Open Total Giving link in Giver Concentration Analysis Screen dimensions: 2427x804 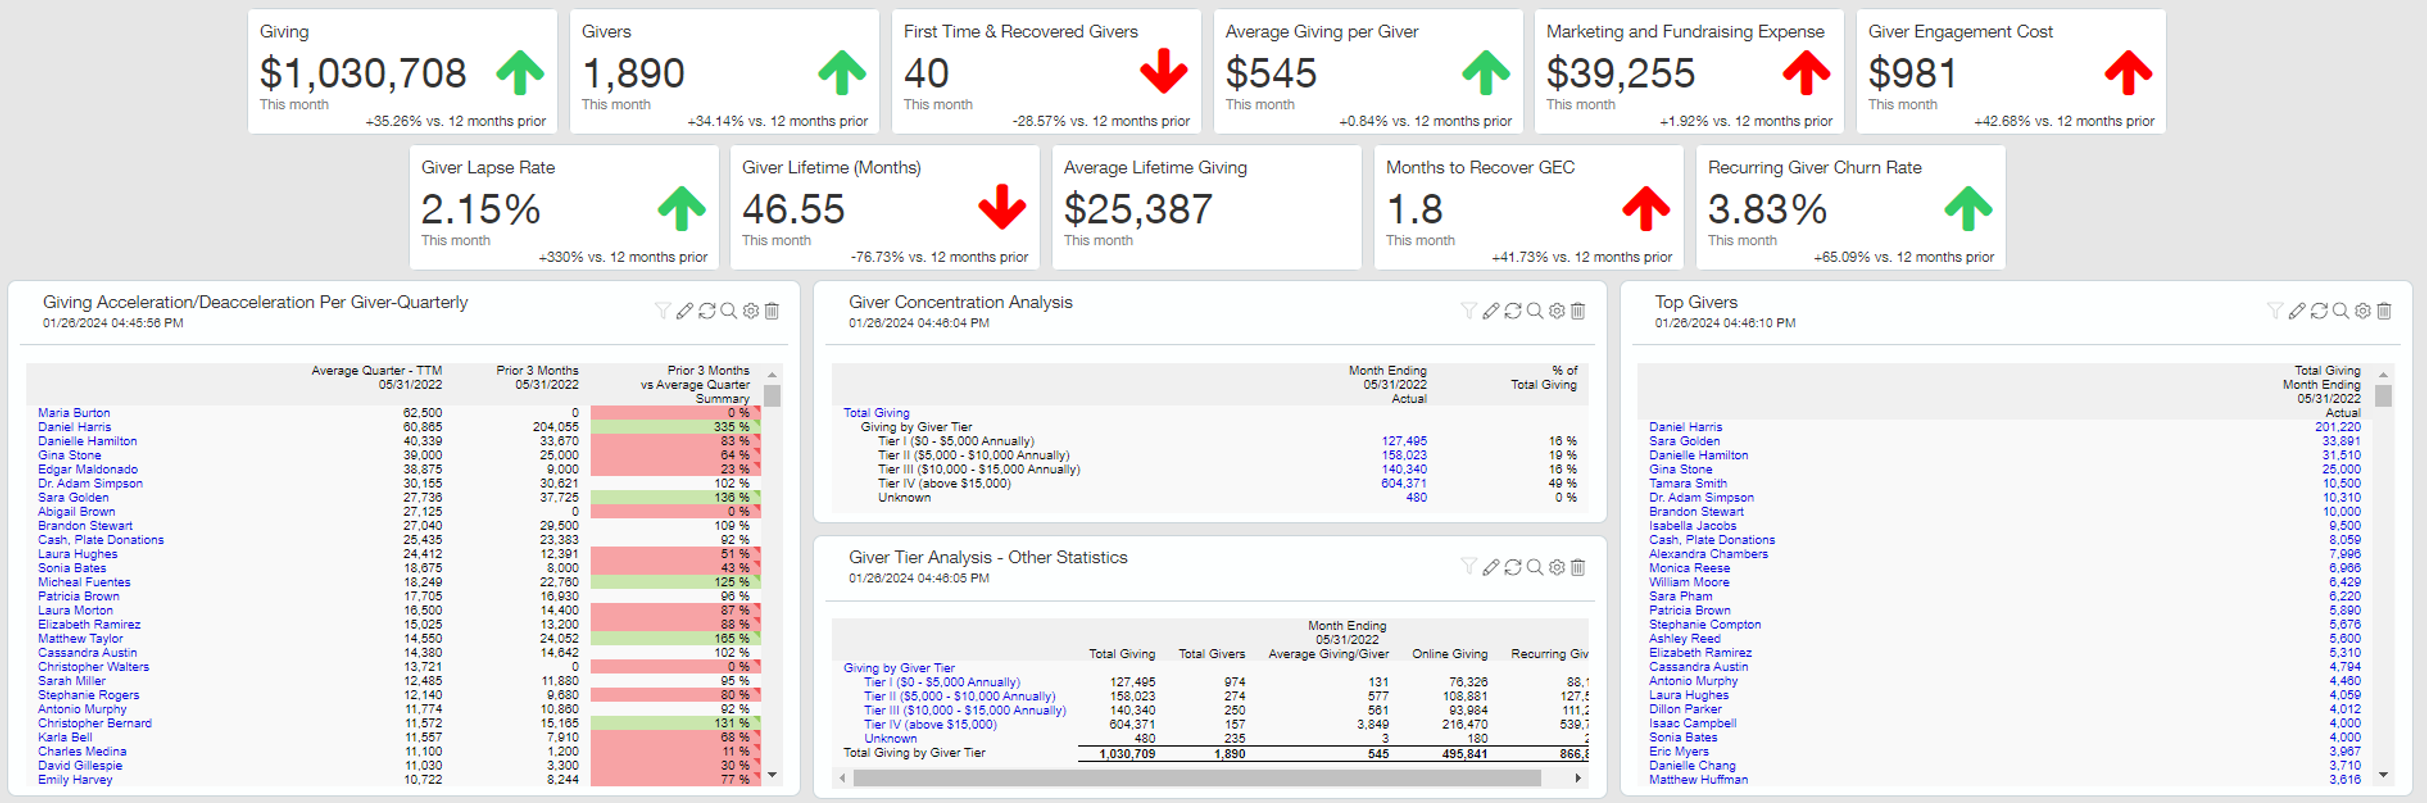(x=876, y=413)
